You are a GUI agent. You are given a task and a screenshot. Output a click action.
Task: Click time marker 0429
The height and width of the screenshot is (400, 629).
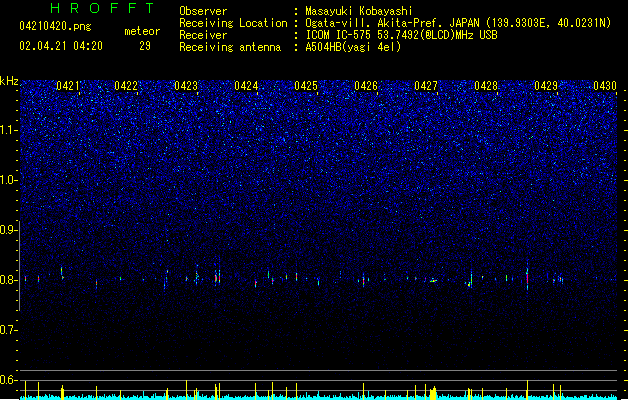coord(546,86)
